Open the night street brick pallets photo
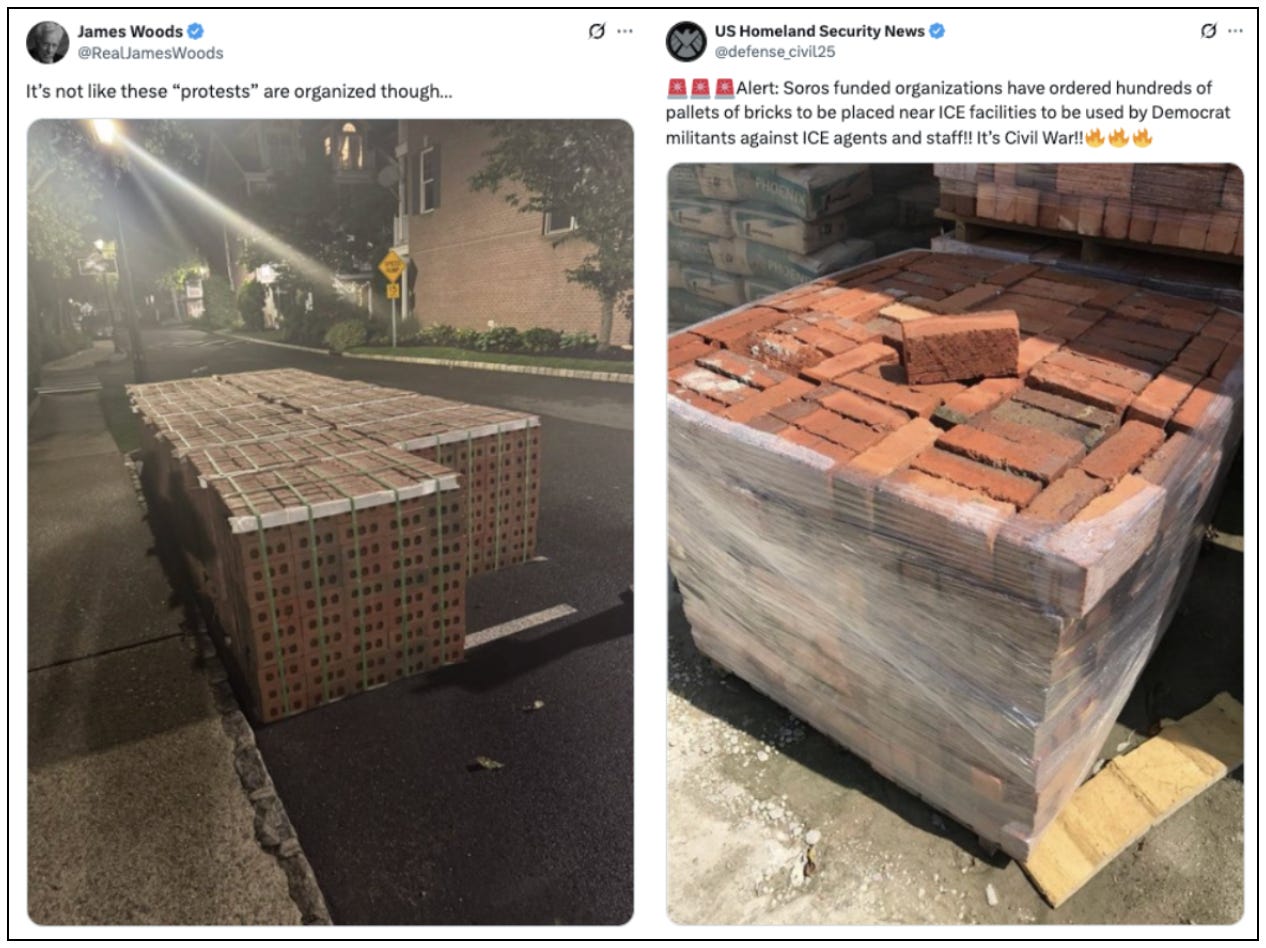 click(x=330, y=522)
